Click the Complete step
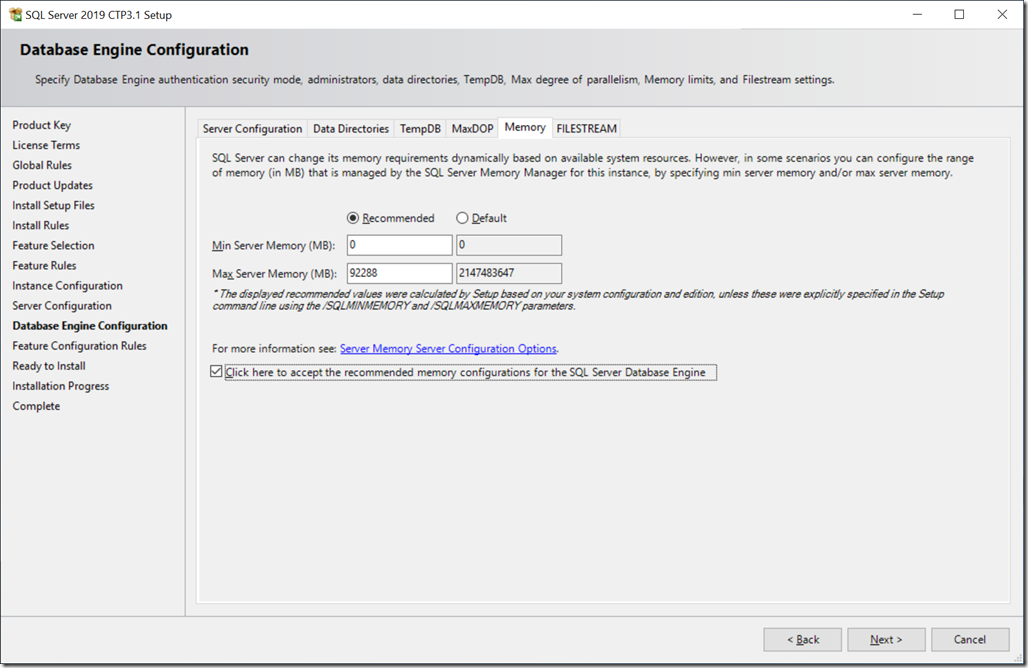 (36, 406)
